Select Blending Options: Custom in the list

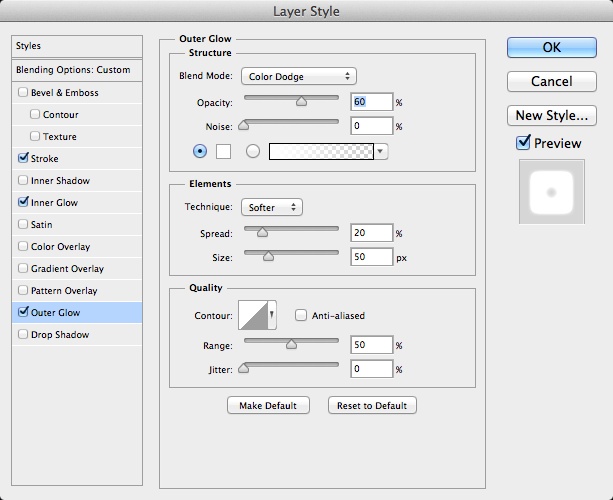click(x=74, y=70)
